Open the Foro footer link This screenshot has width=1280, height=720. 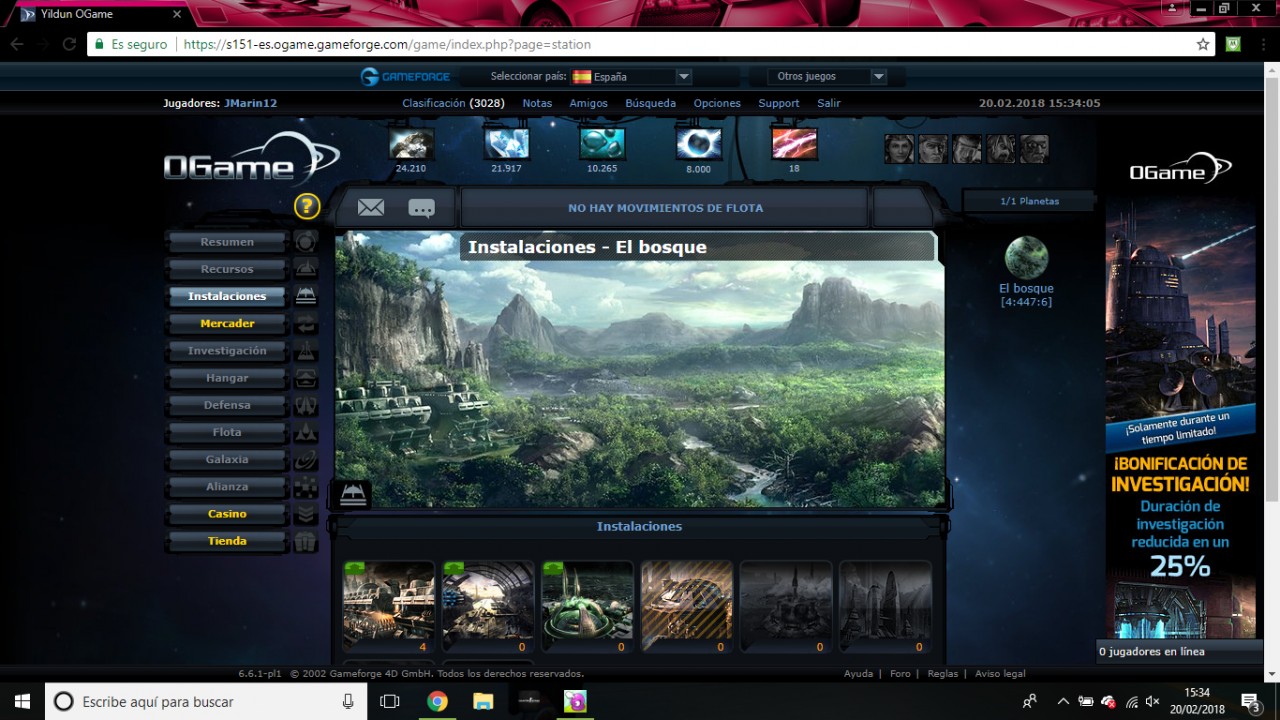pyautogui.click(x=900, y=674)
